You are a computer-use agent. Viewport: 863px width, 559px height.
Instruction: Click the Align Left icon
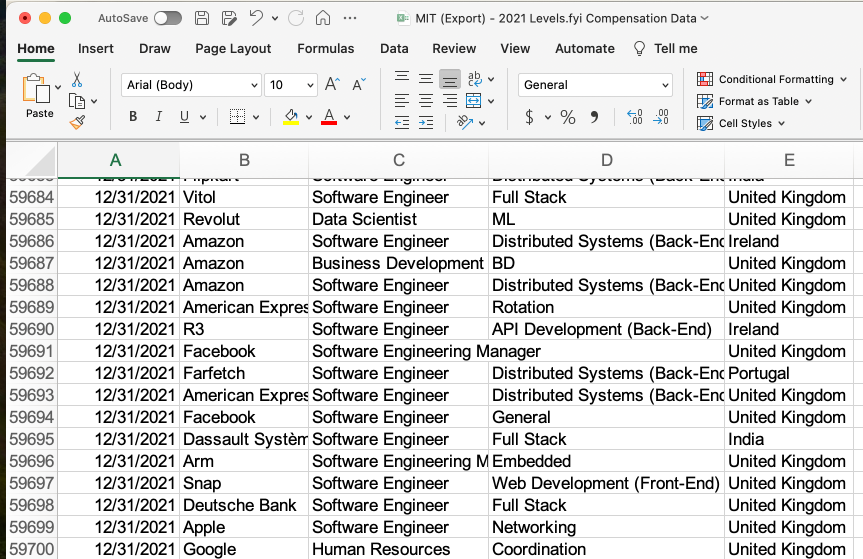point(402,101)
